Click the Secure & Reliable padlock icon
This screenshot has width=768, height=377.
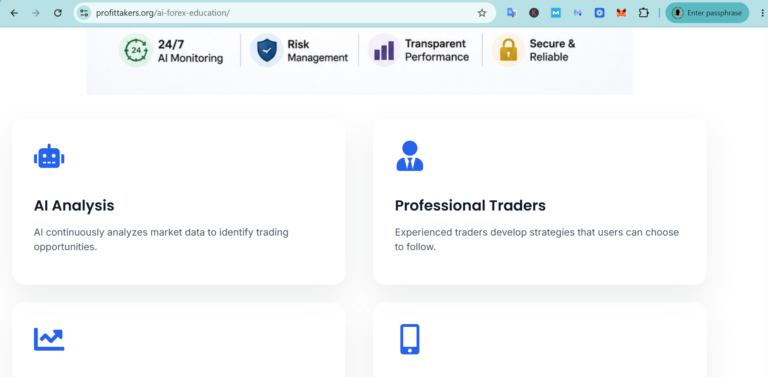(508, 50)
